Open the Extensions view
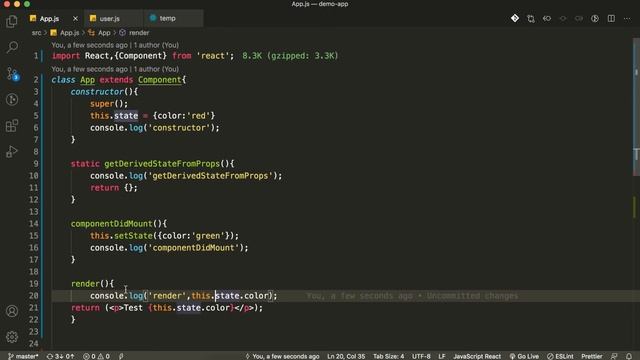The width and height of the screenshot is (640, 360). point(12,125)
